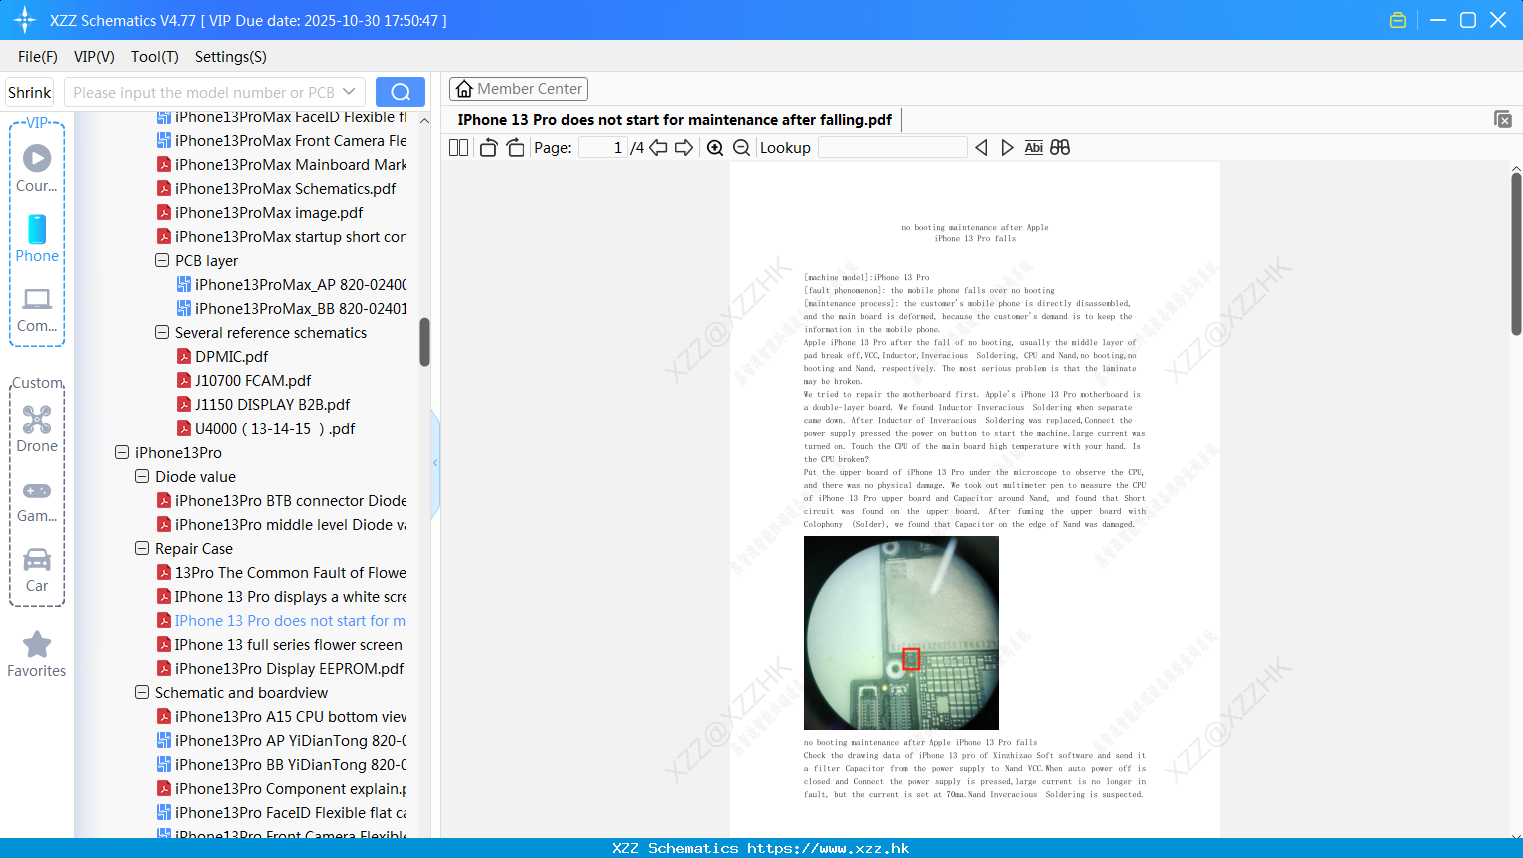Click the blue search button

[x=400, y=92]
